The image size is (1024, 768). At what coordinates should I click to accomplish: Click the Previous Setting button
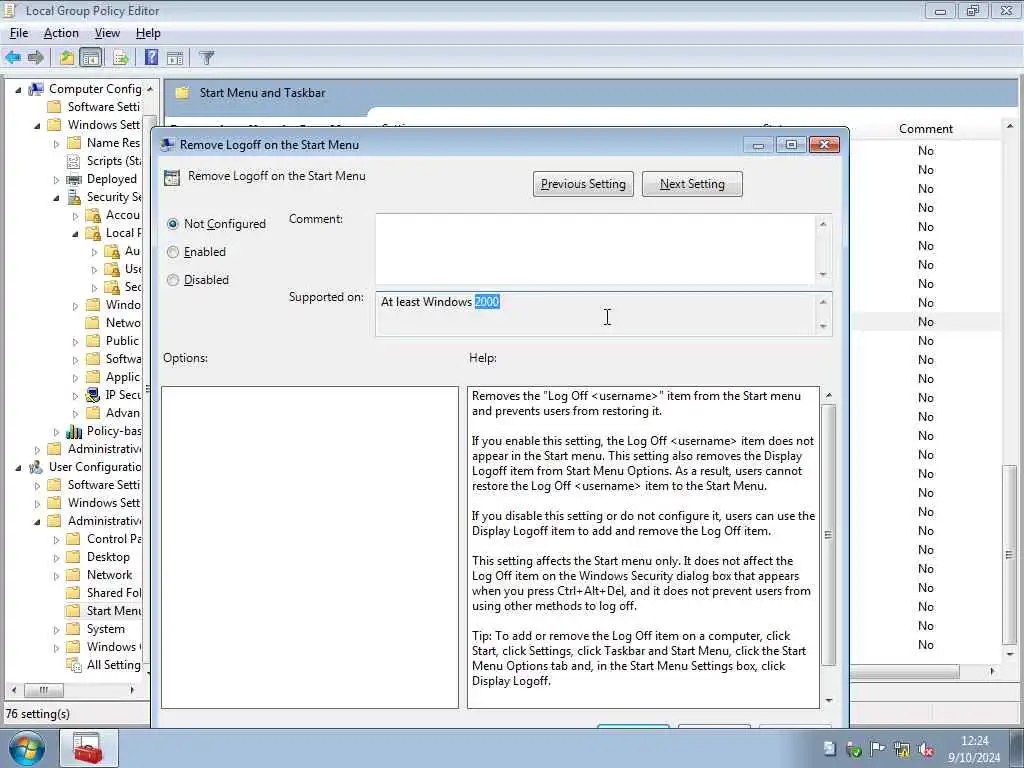click(x=583, y=184)
